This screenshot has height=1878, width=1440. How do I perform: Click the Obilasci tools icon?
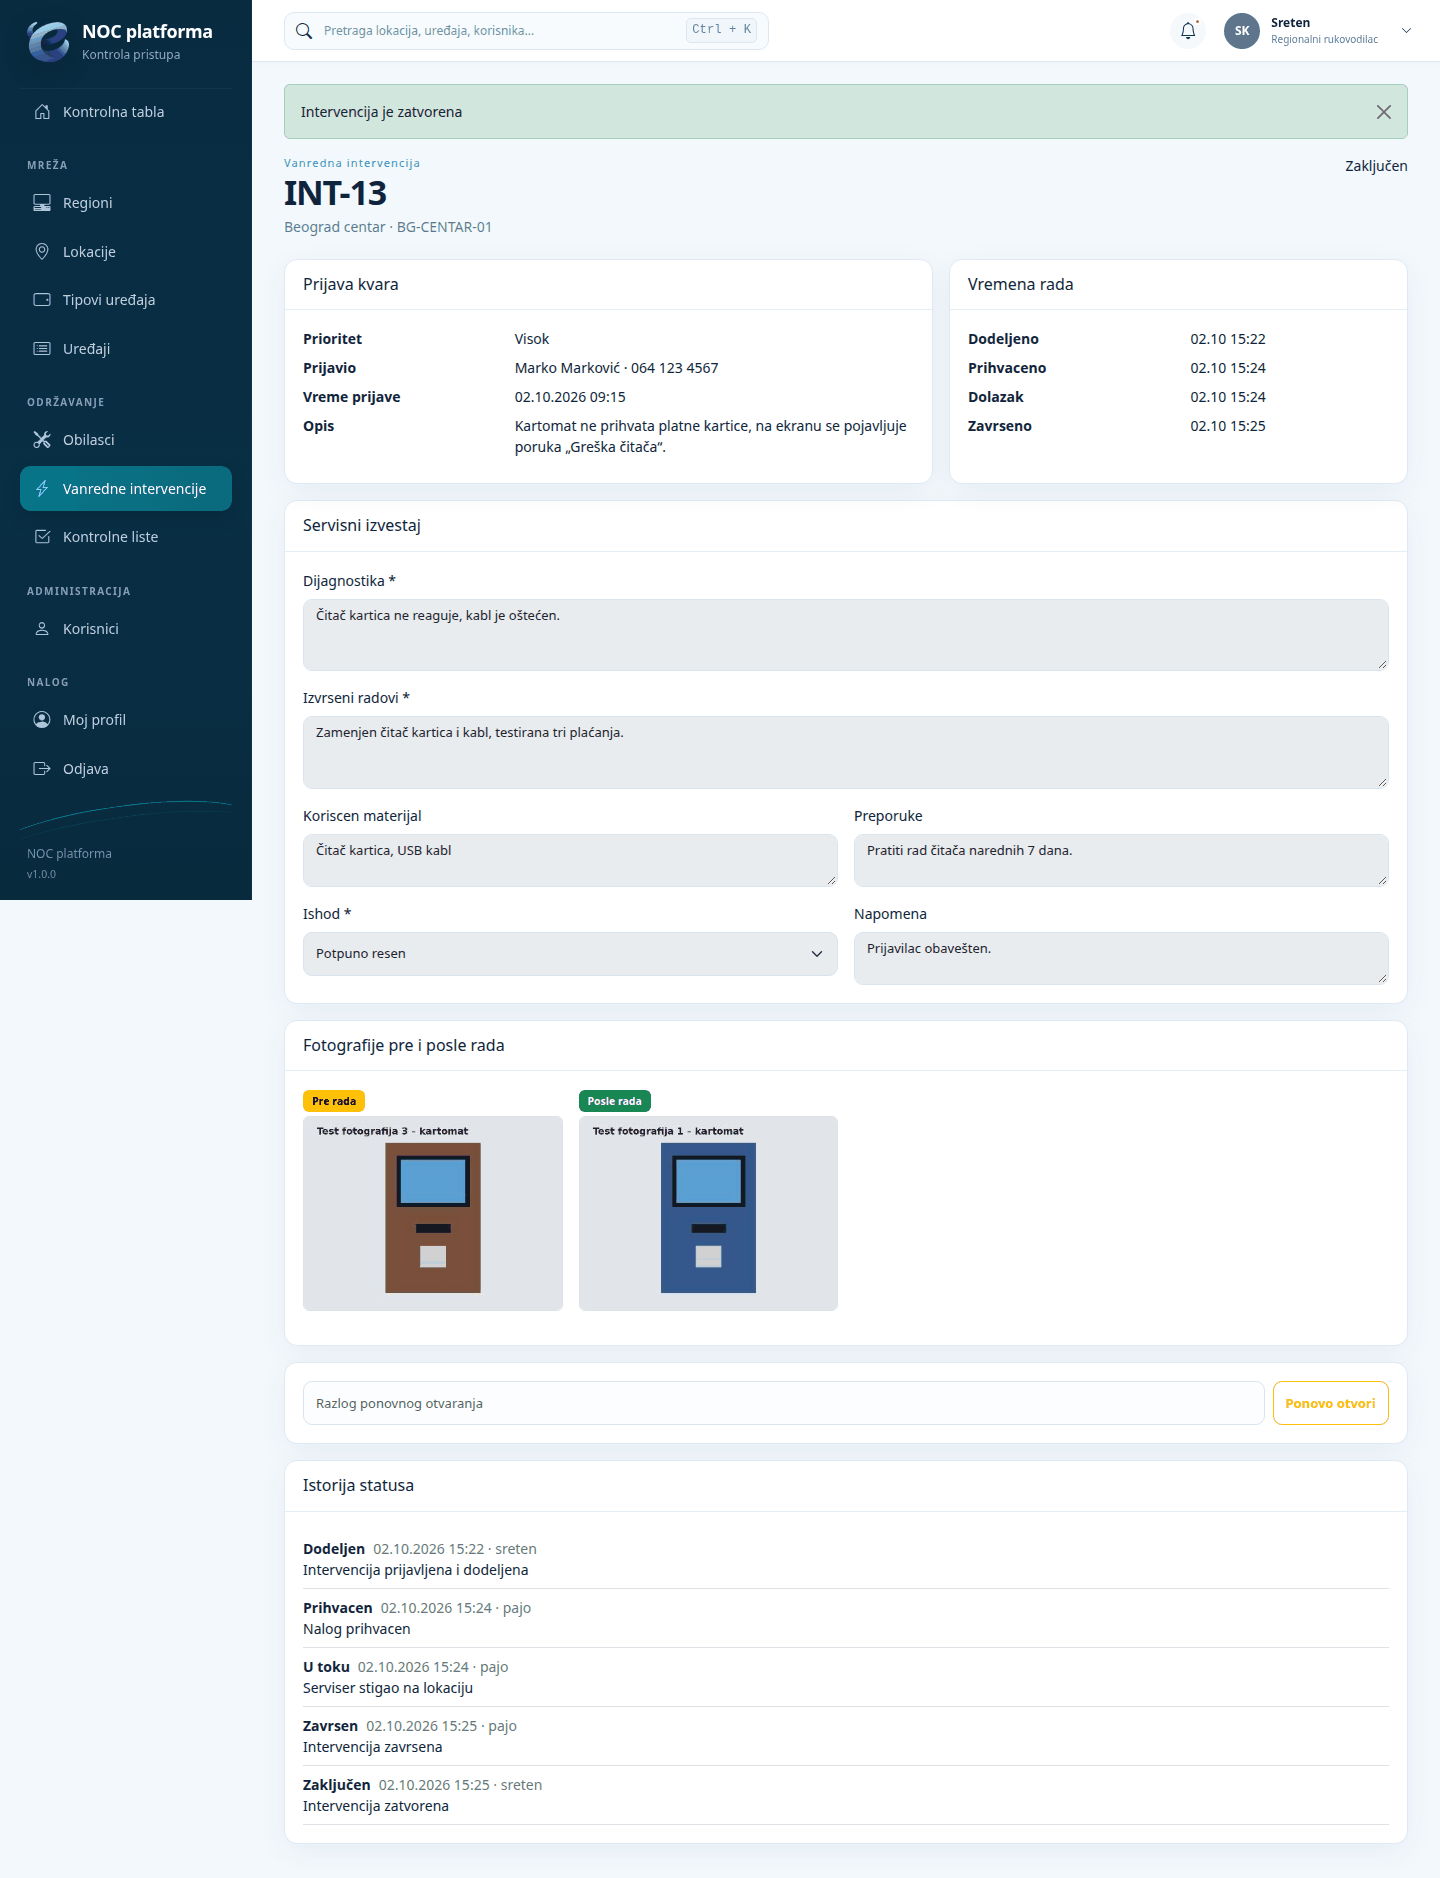point(42,440)
